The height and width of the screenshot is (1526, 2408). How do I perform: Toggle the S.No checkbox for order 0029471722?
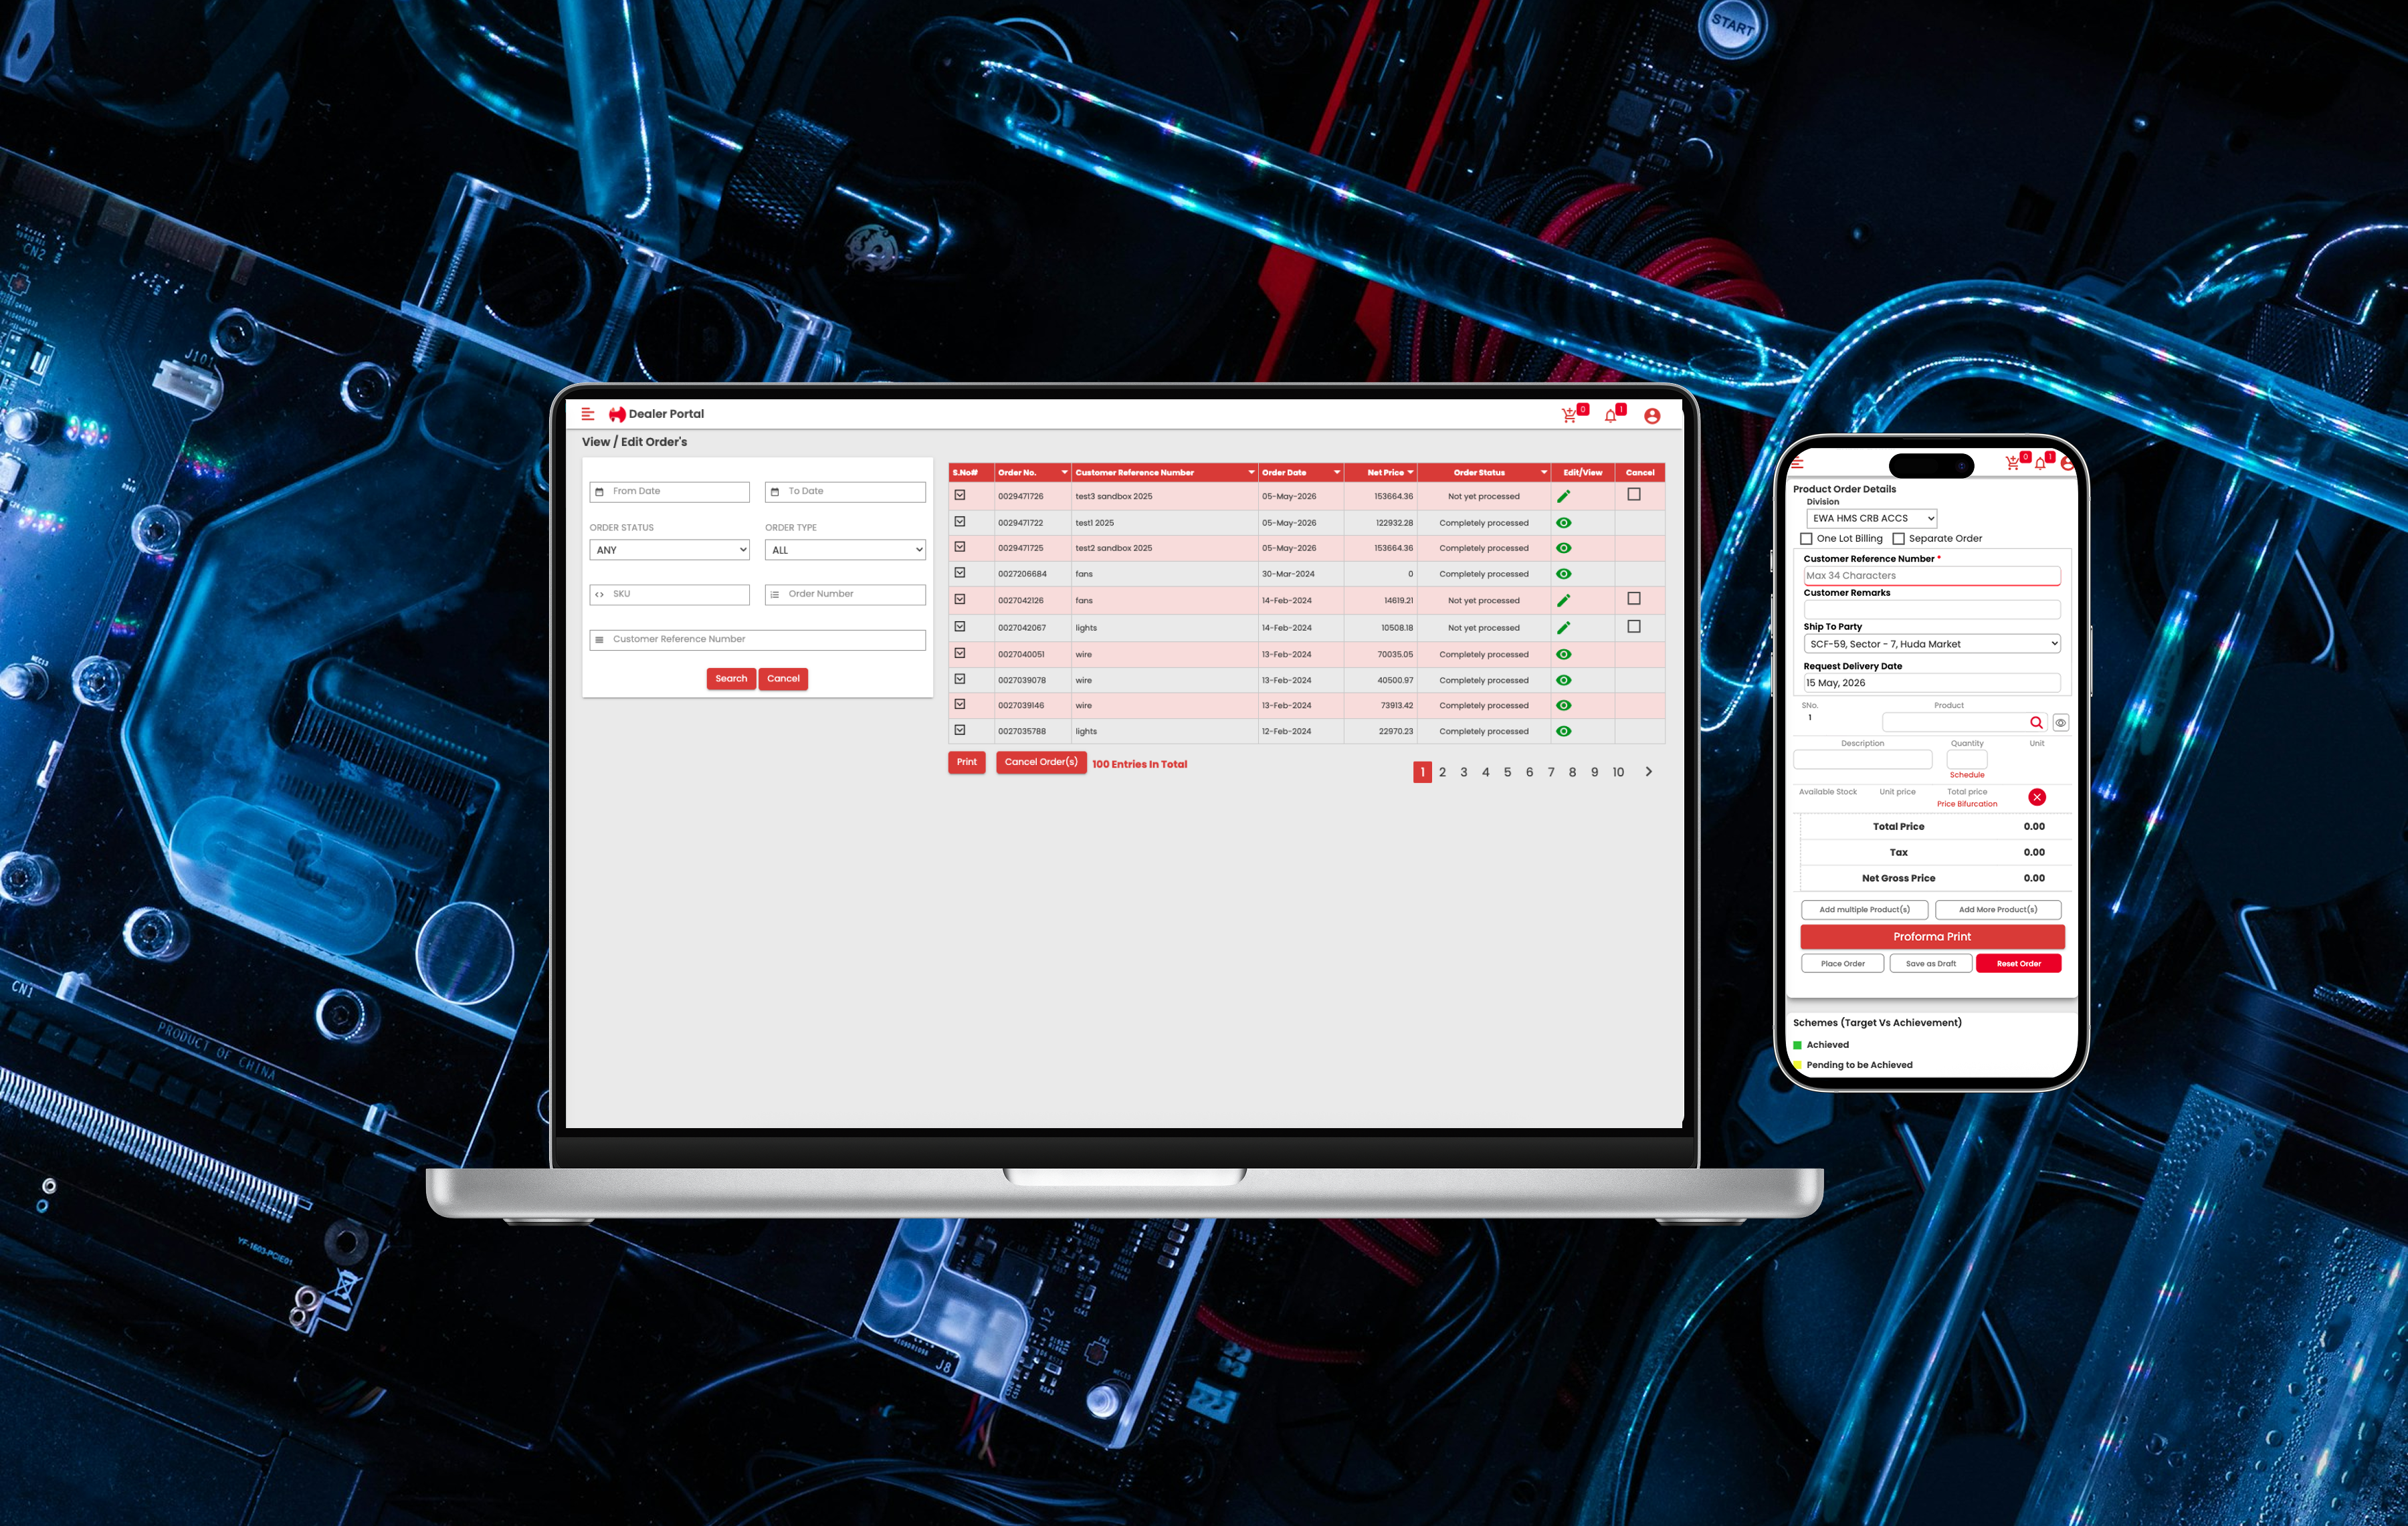[x=960, y=521]
